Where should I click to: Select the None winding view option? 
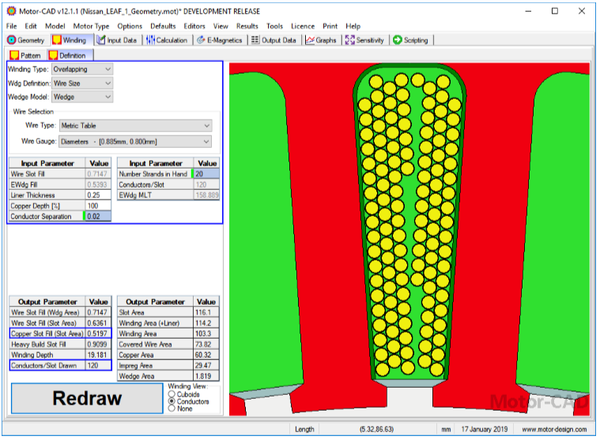coord(171,409)
